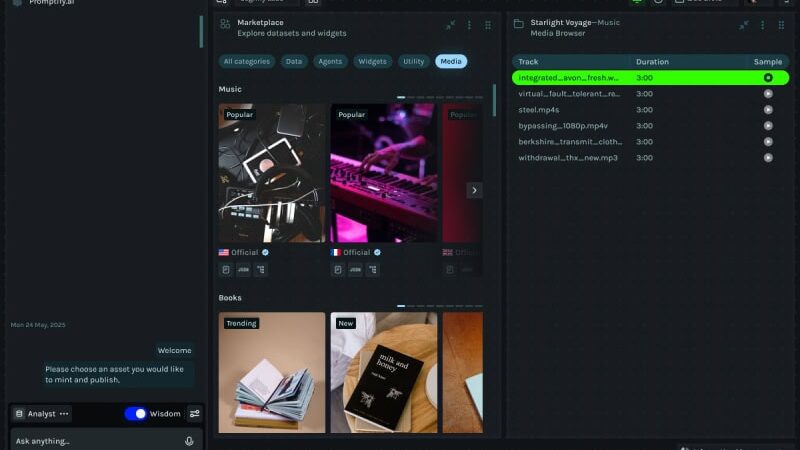This screenshot has height=450, width=800.
Task: Click the New badge on book card
Action: pyautogui.click(x=345, y=323)
